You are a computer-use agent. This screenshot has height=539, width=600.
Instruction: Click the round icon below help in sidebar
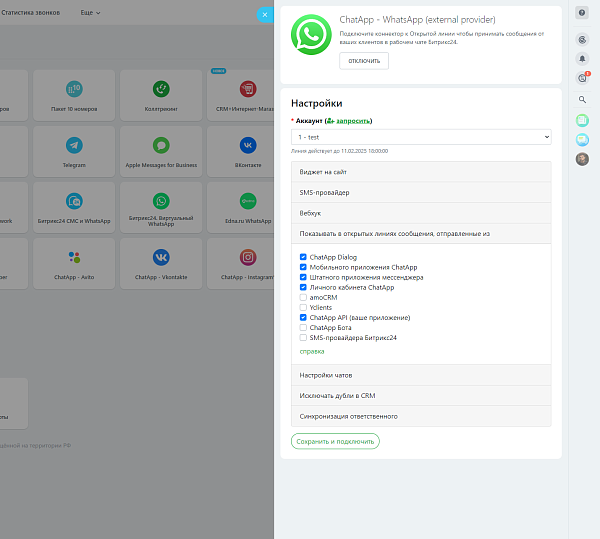(x=582, y=40)
